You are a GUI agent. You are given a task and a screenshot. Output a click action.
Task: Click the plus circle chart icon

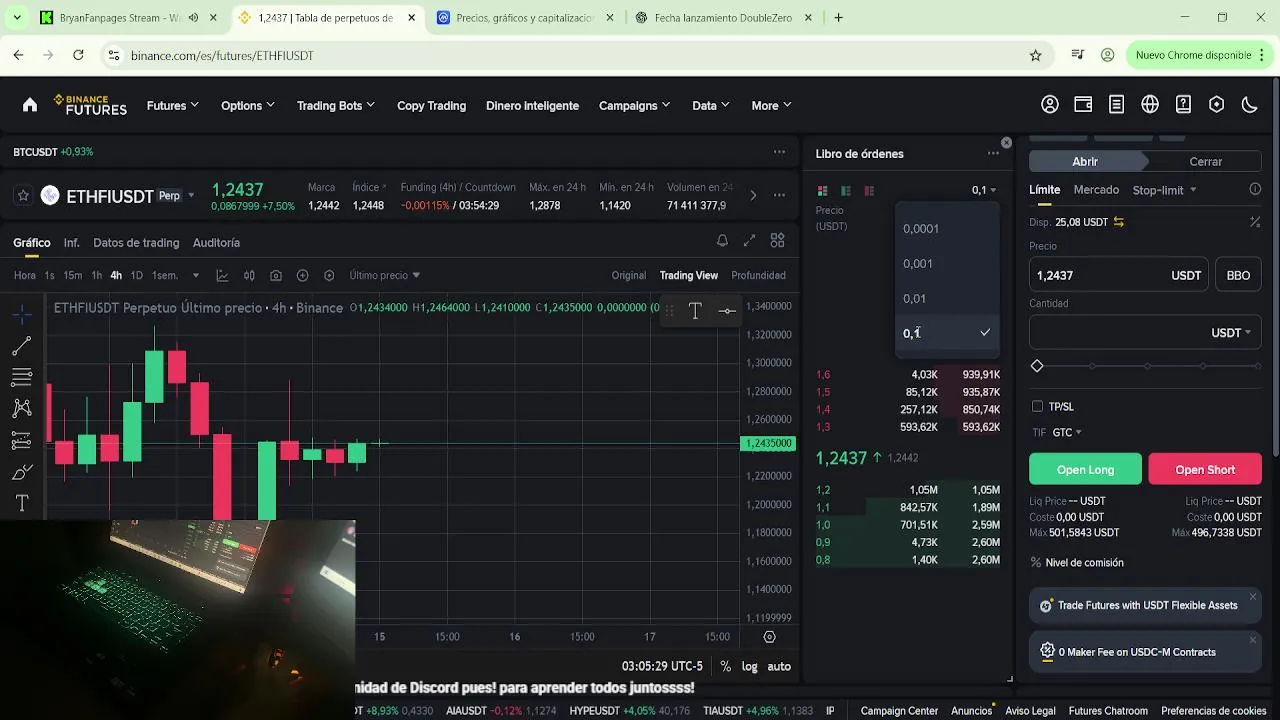pos(302,275)
